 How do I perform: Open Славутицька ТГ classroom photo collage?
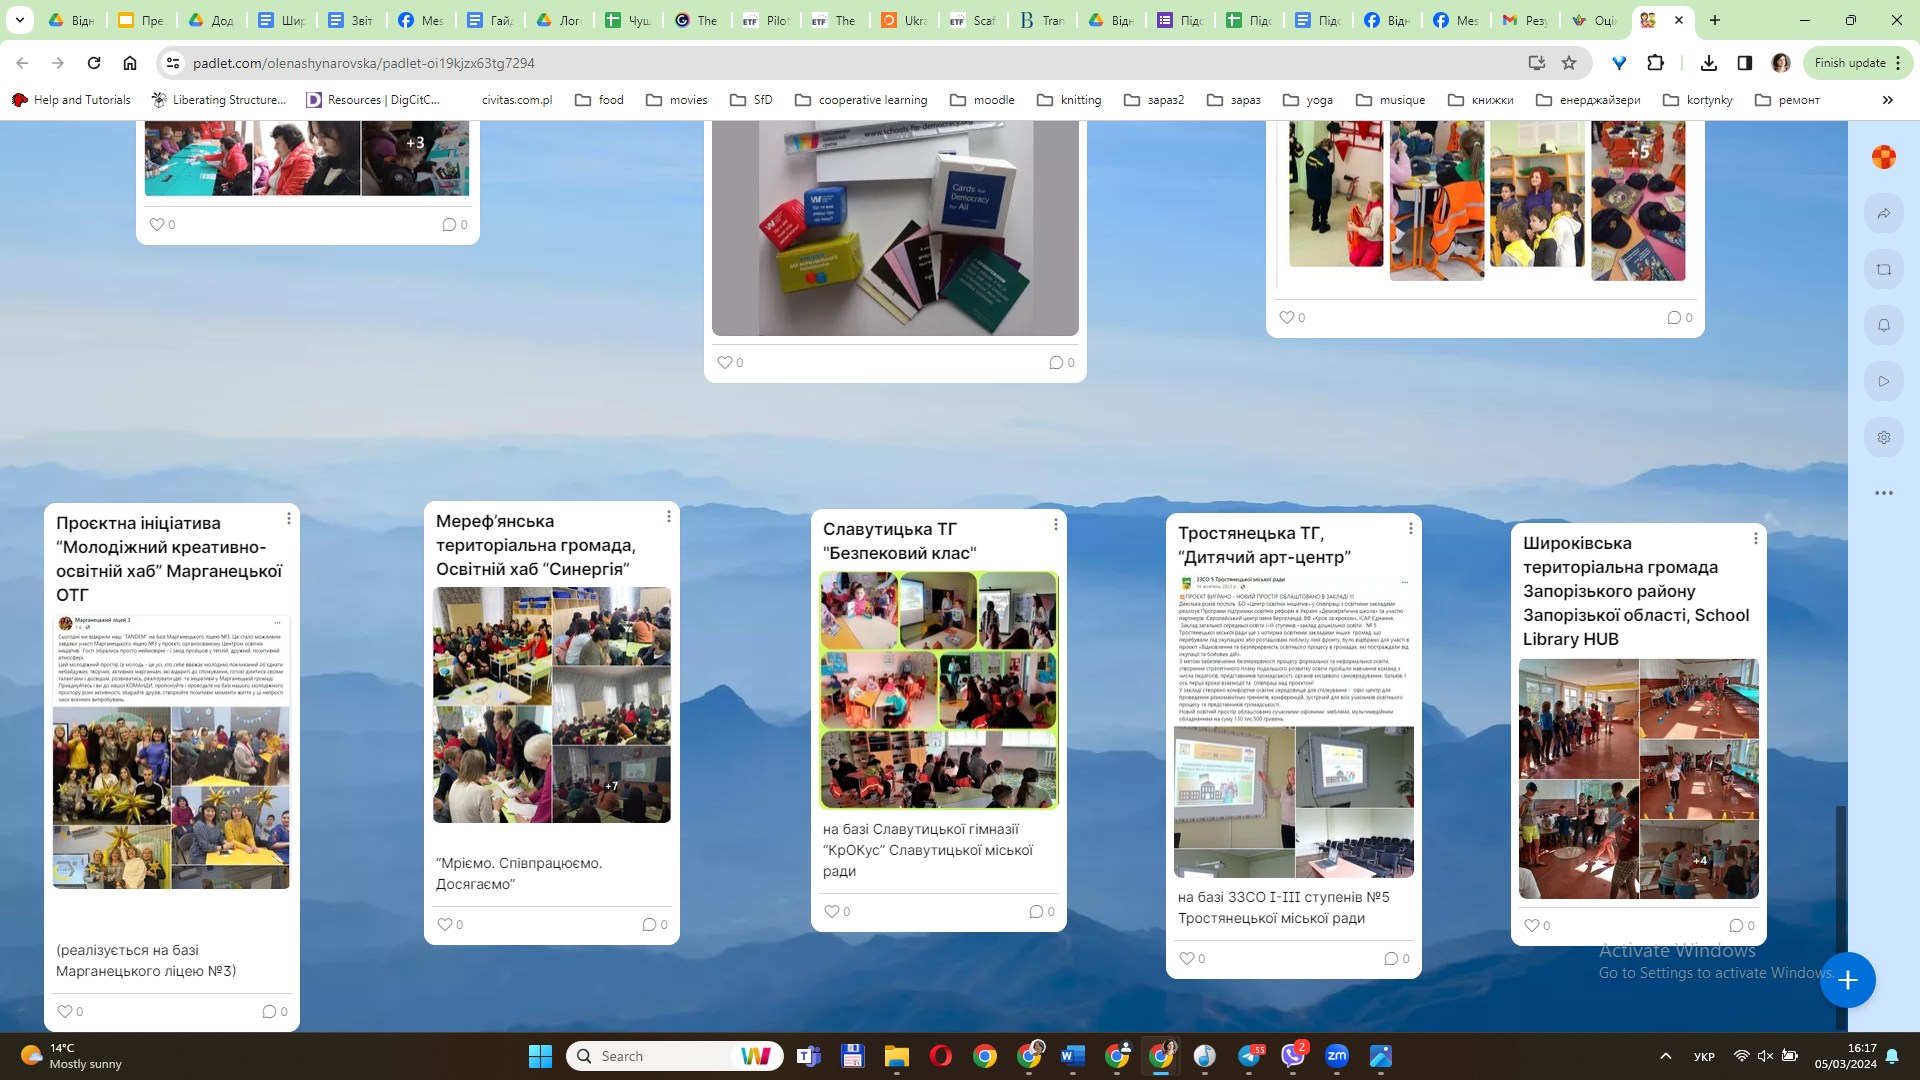(x=938, y=690)
